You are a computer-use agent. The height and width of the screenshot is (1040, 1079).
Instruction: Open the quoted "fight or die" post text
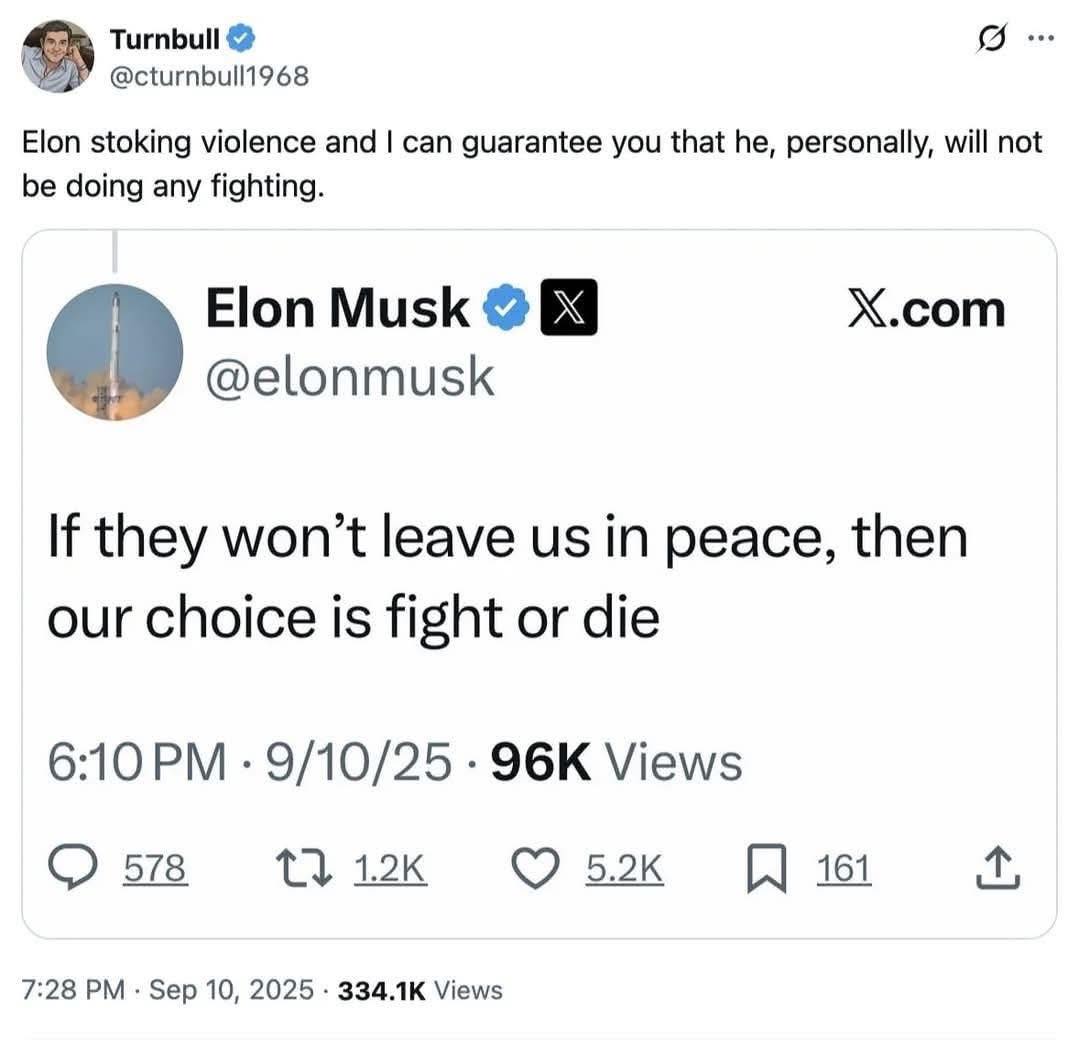click(507, 578)
